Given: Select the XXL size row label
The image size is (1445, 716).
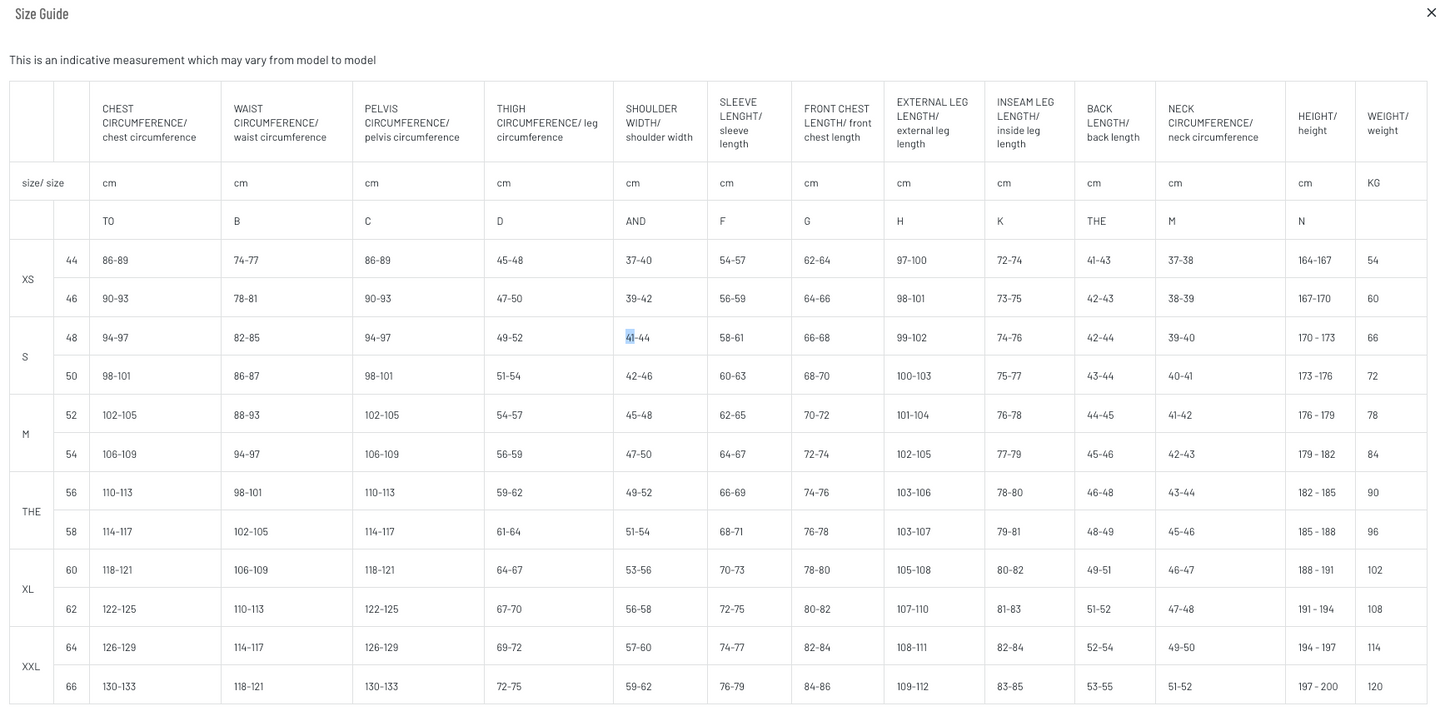Looking at the screenshot, I should point(31,666).
